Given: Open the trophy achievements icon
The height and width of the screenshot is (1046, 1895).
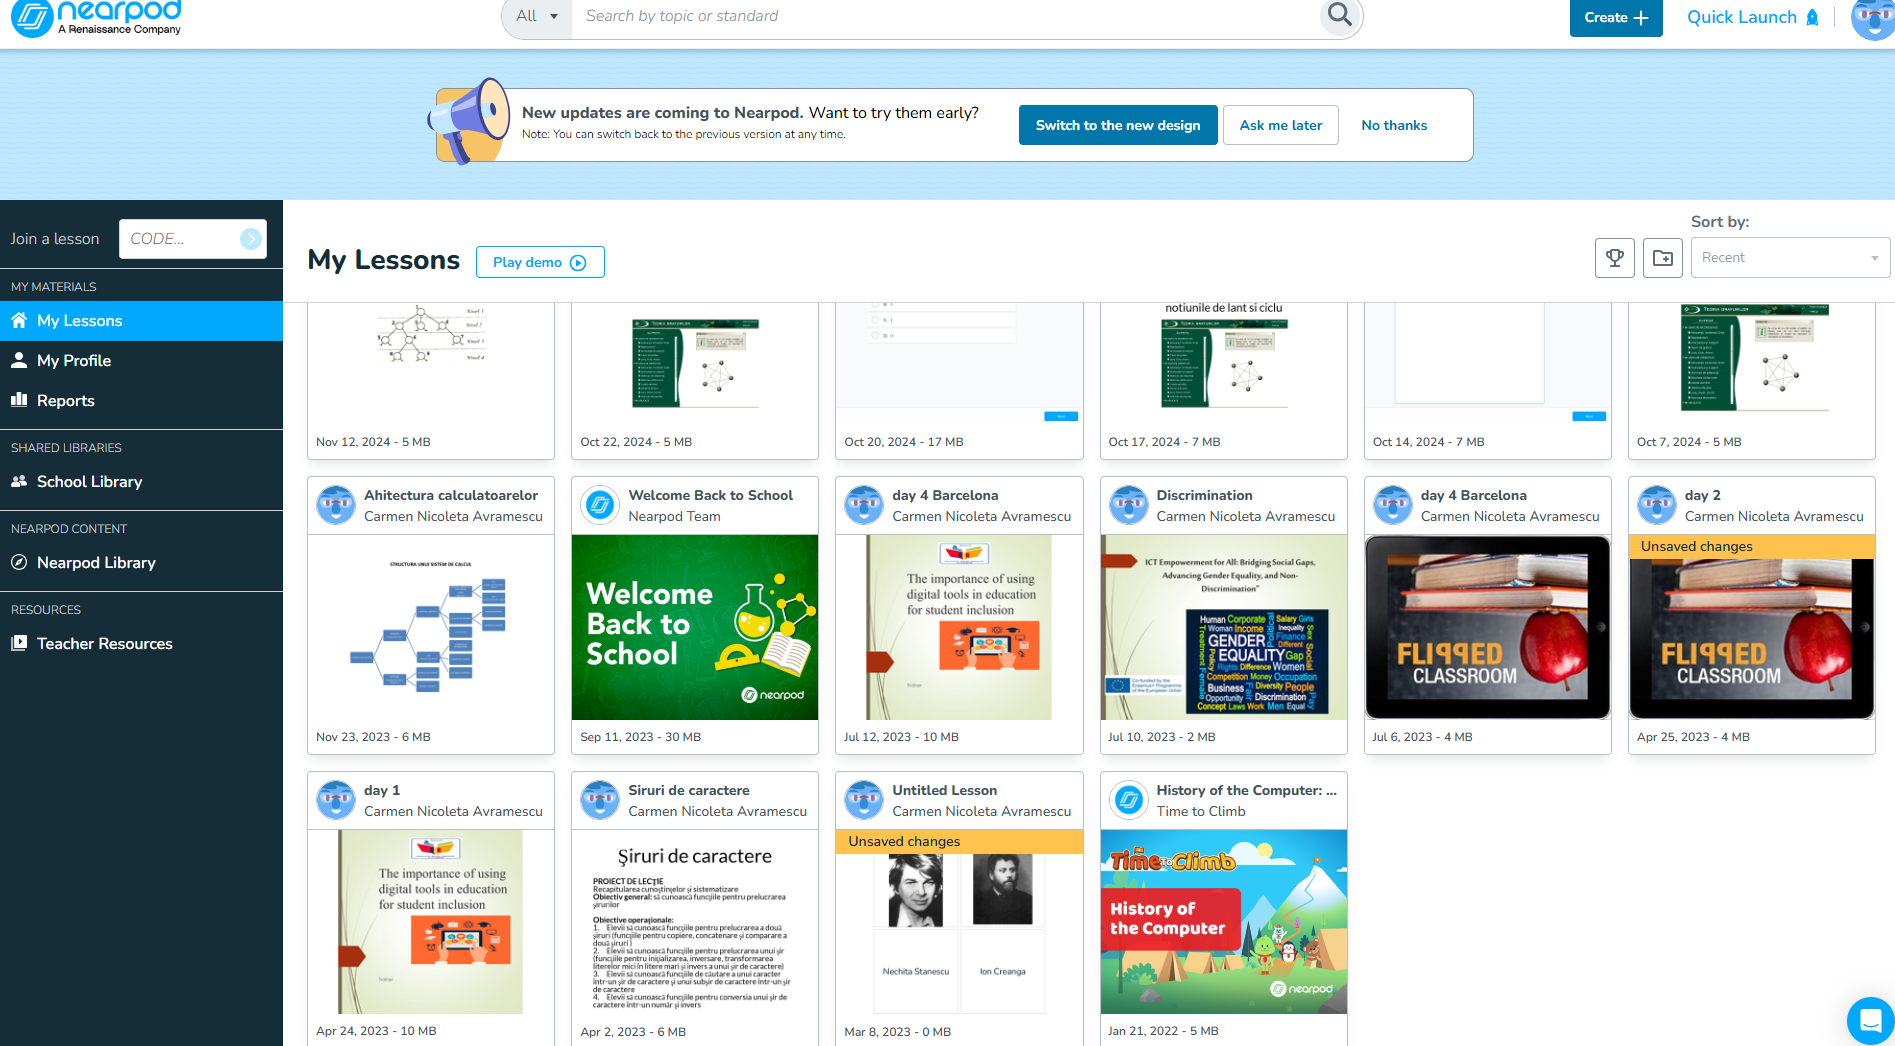Looking at the screenshot, I should 1614,258.
